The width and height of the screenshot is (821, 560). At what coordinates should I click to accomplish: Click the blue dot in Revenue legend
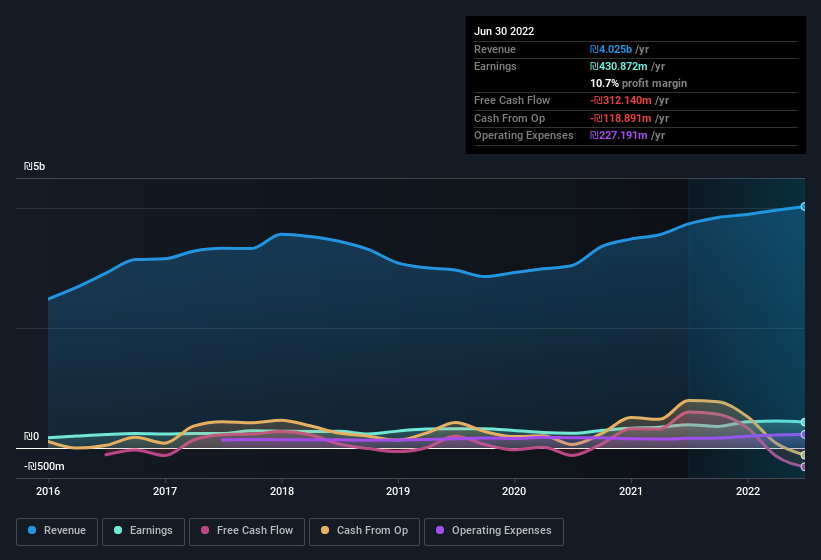tap(33, 531)
